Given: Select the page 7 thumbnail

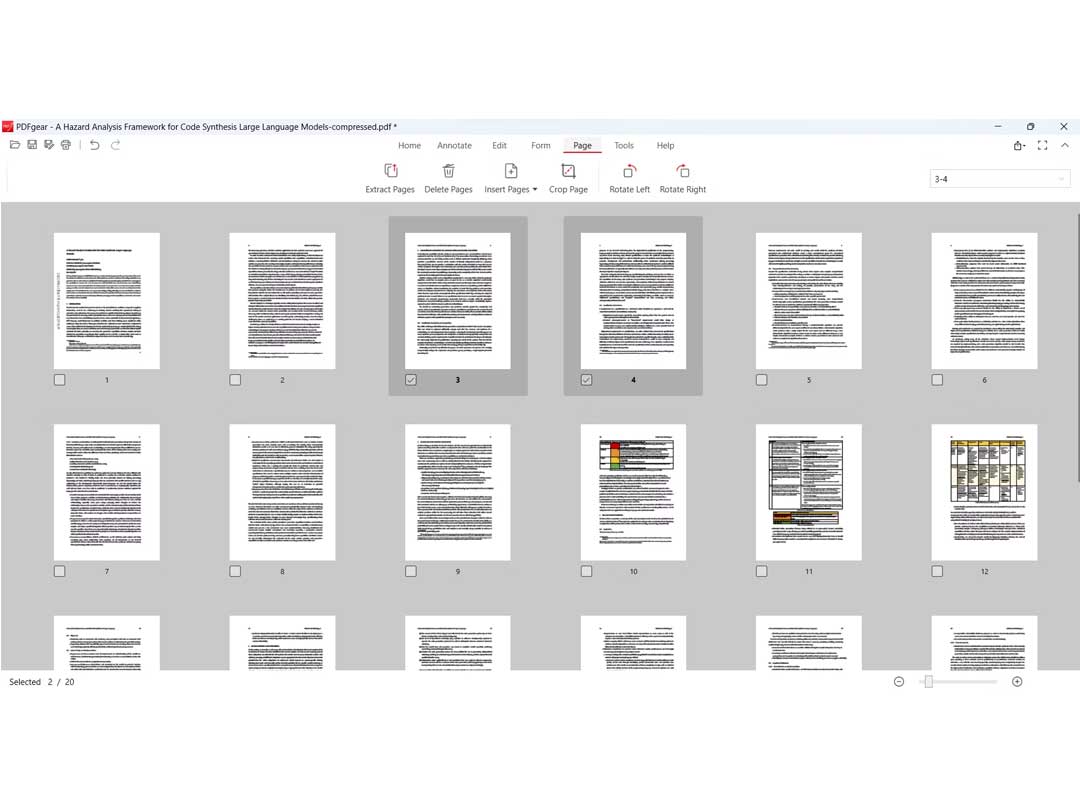Looking at the screenshot, I should click(x=107, y=492).
